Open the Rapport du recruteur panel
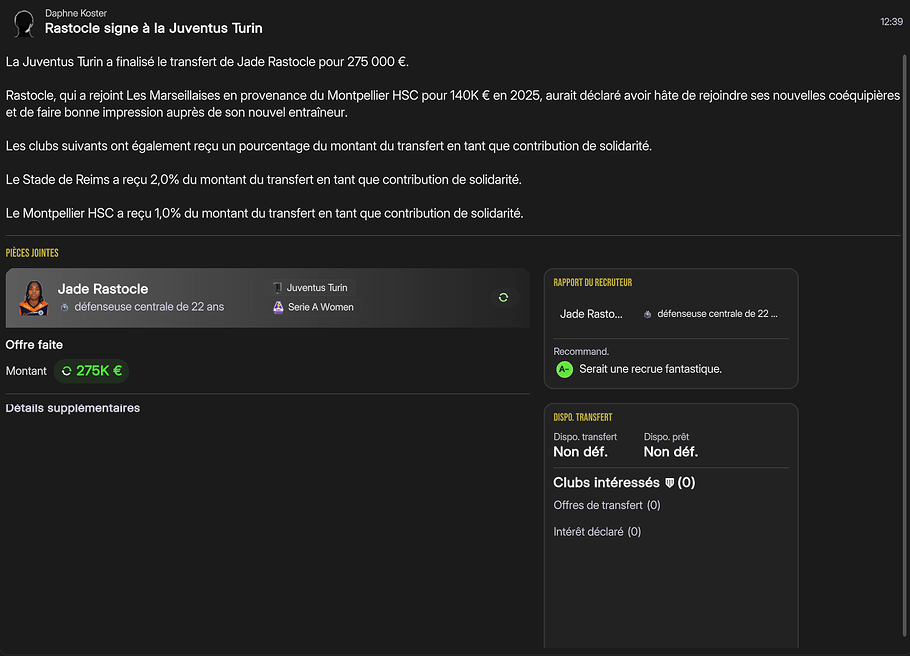Image resolution: width=910 pixels, height=656 pixels. pos(593,283)
